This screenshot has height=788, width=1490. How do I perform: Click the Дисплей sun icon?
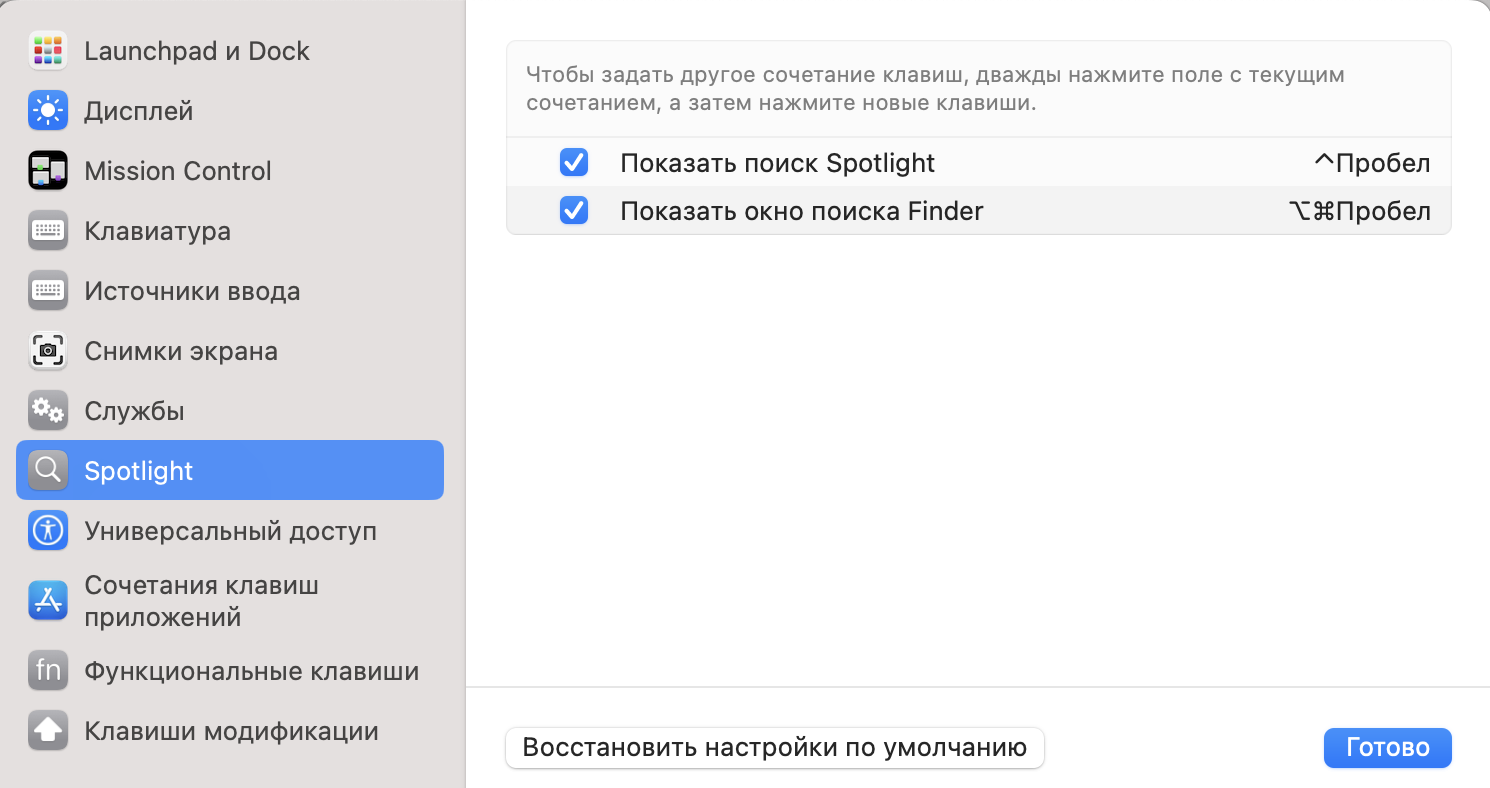coord(48,111)
